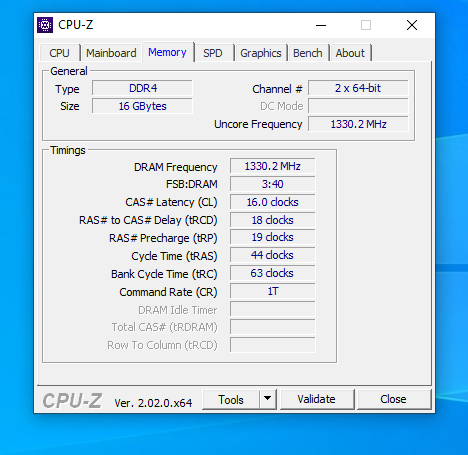The image size is (468, 455).
Task: Click the Tools button
Action: [x=231, y=399]
